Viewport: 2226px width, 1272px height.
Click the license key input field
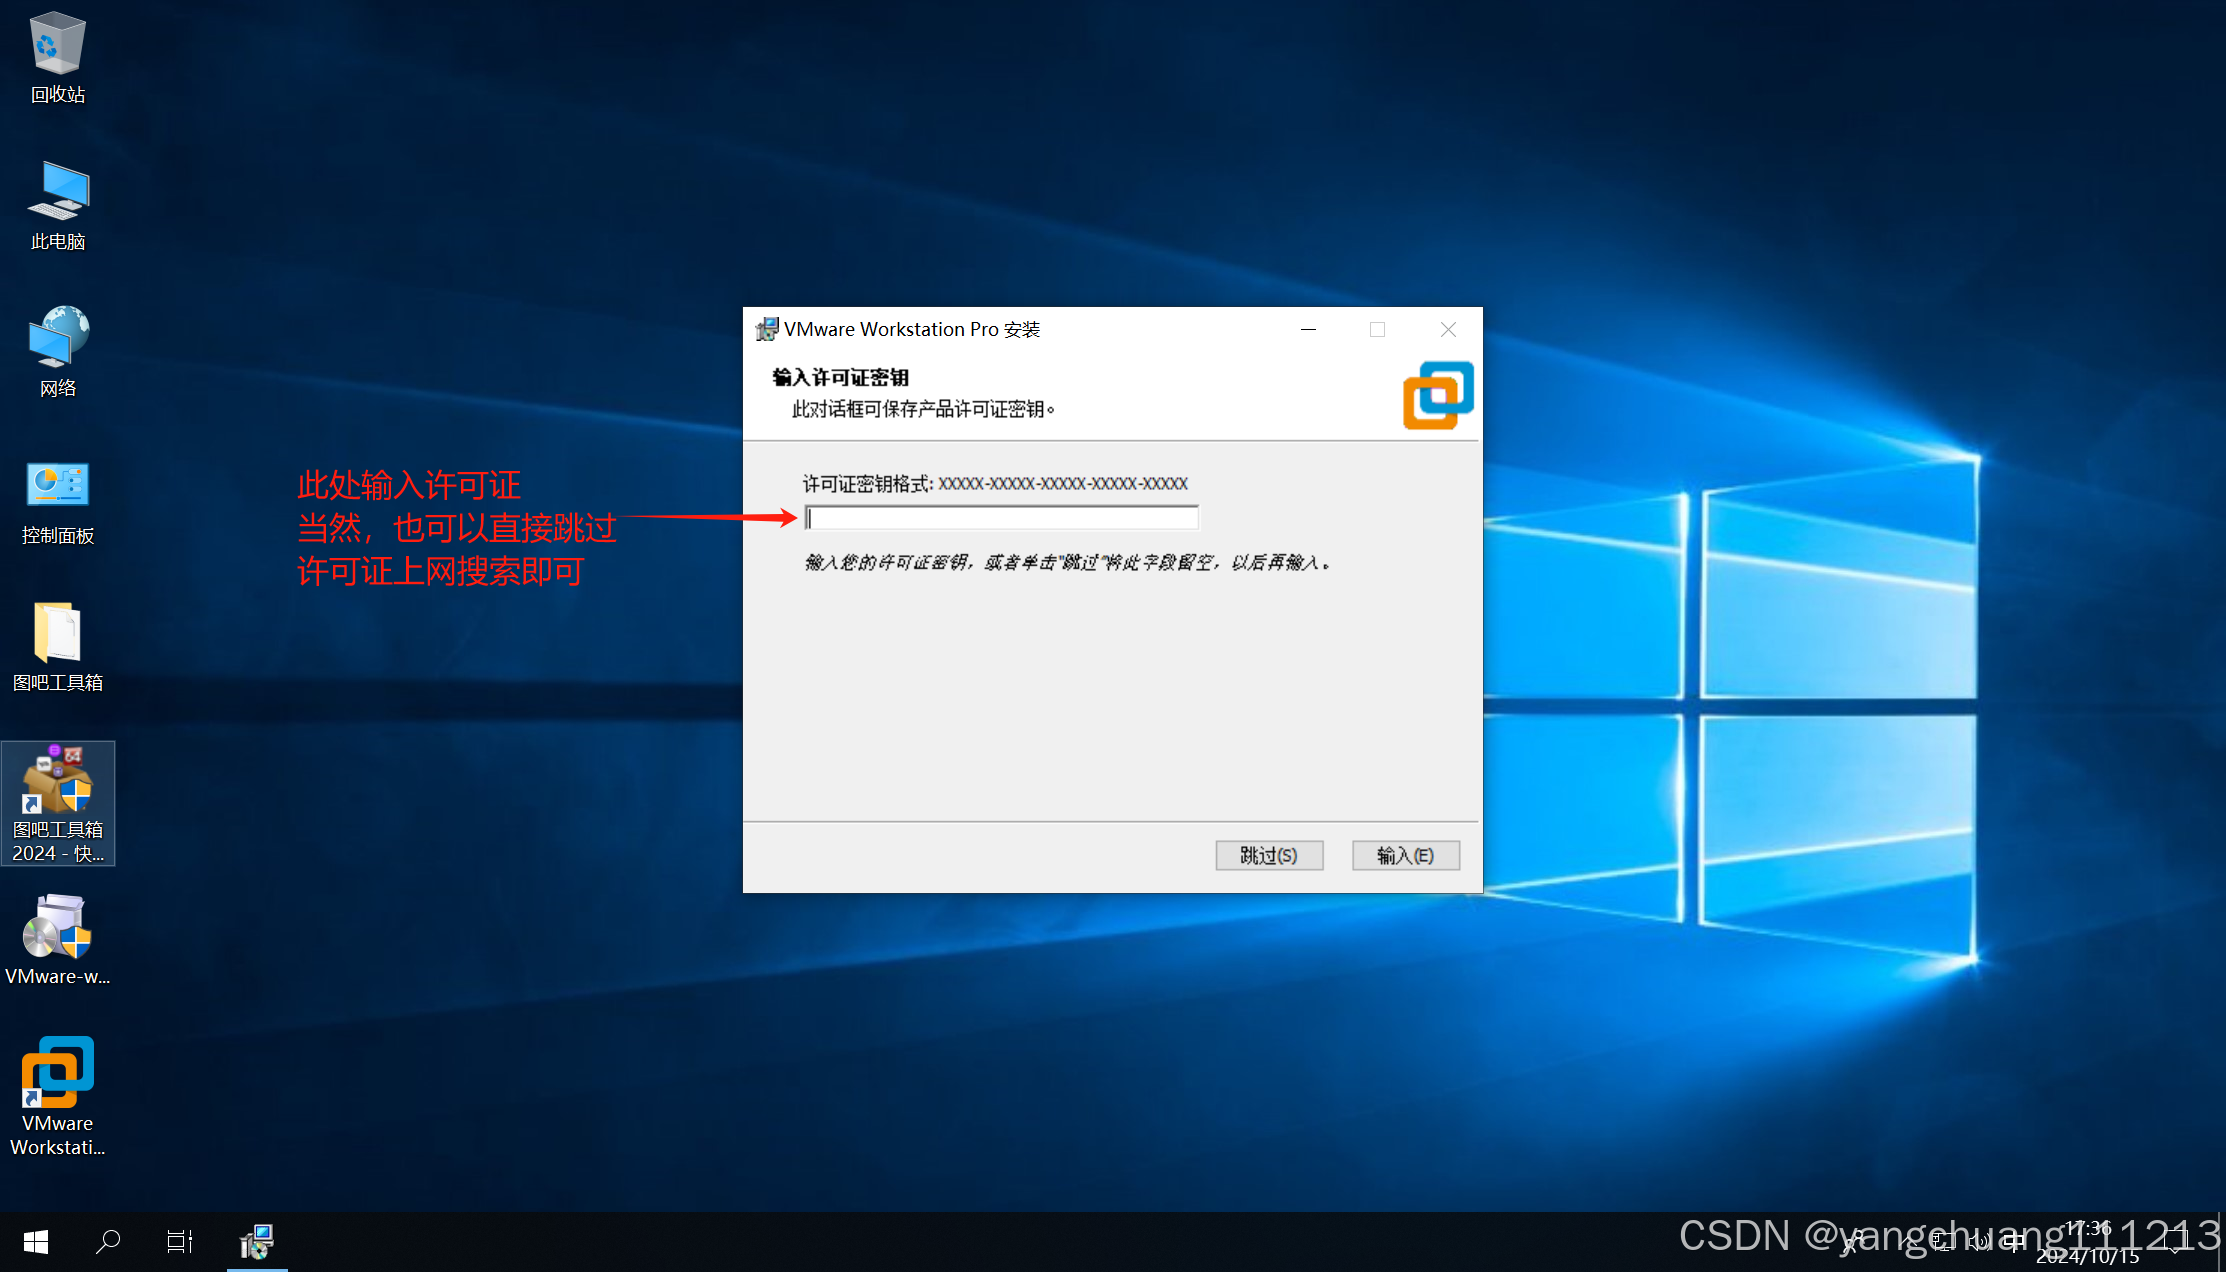[x=1002, y=517]
